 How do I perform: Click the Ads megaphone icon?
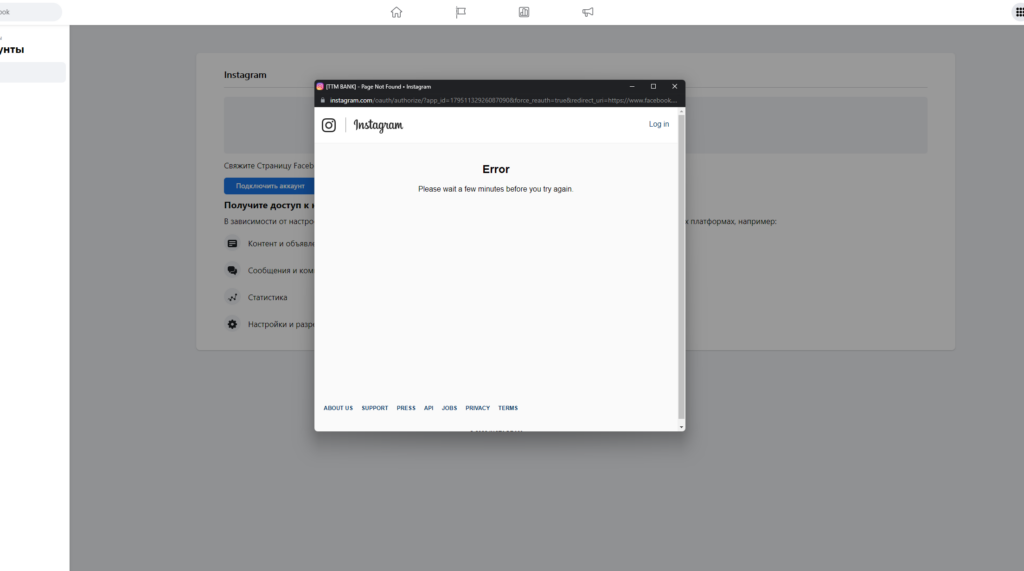588,12
